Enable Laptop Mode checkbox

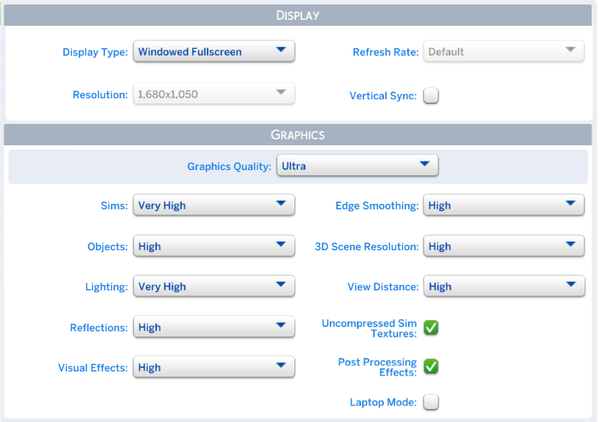431,402
